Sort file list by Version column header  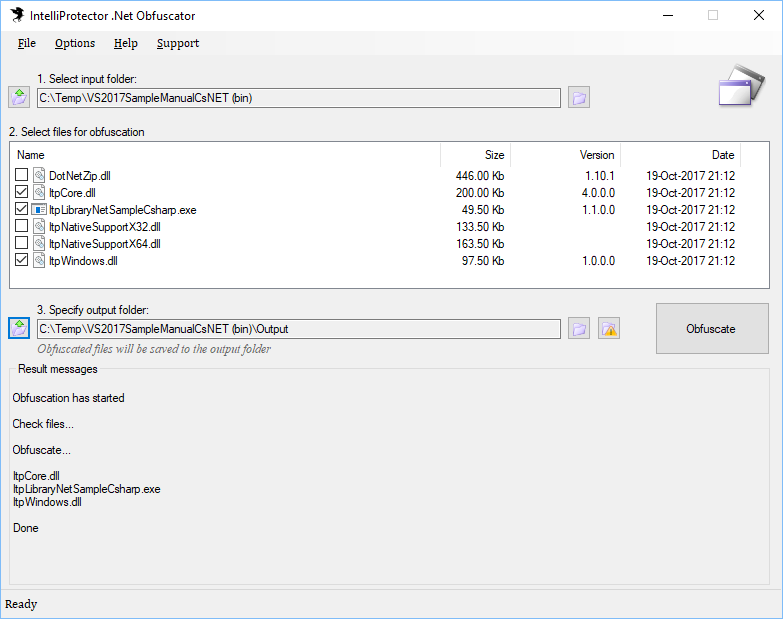[565, 155]
